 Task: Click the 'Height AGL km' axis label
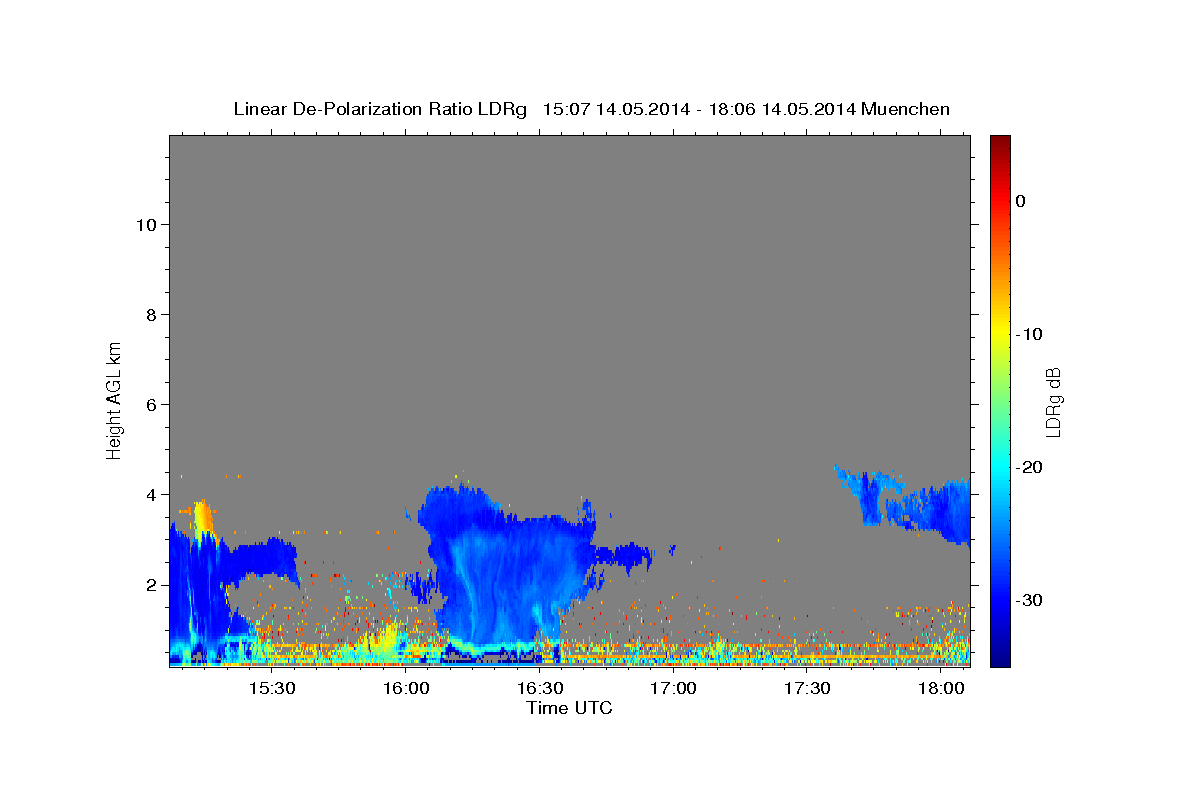pos(114,400)
